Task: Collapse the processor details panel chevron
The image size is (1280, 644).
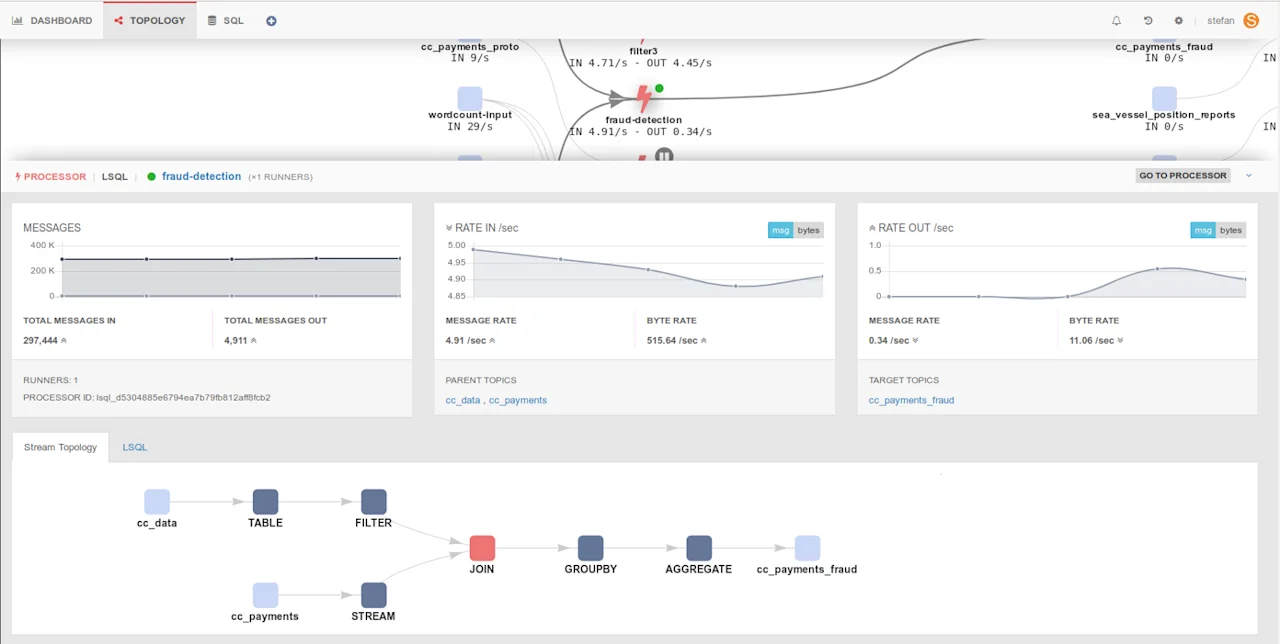Action: coord(1249,176)
